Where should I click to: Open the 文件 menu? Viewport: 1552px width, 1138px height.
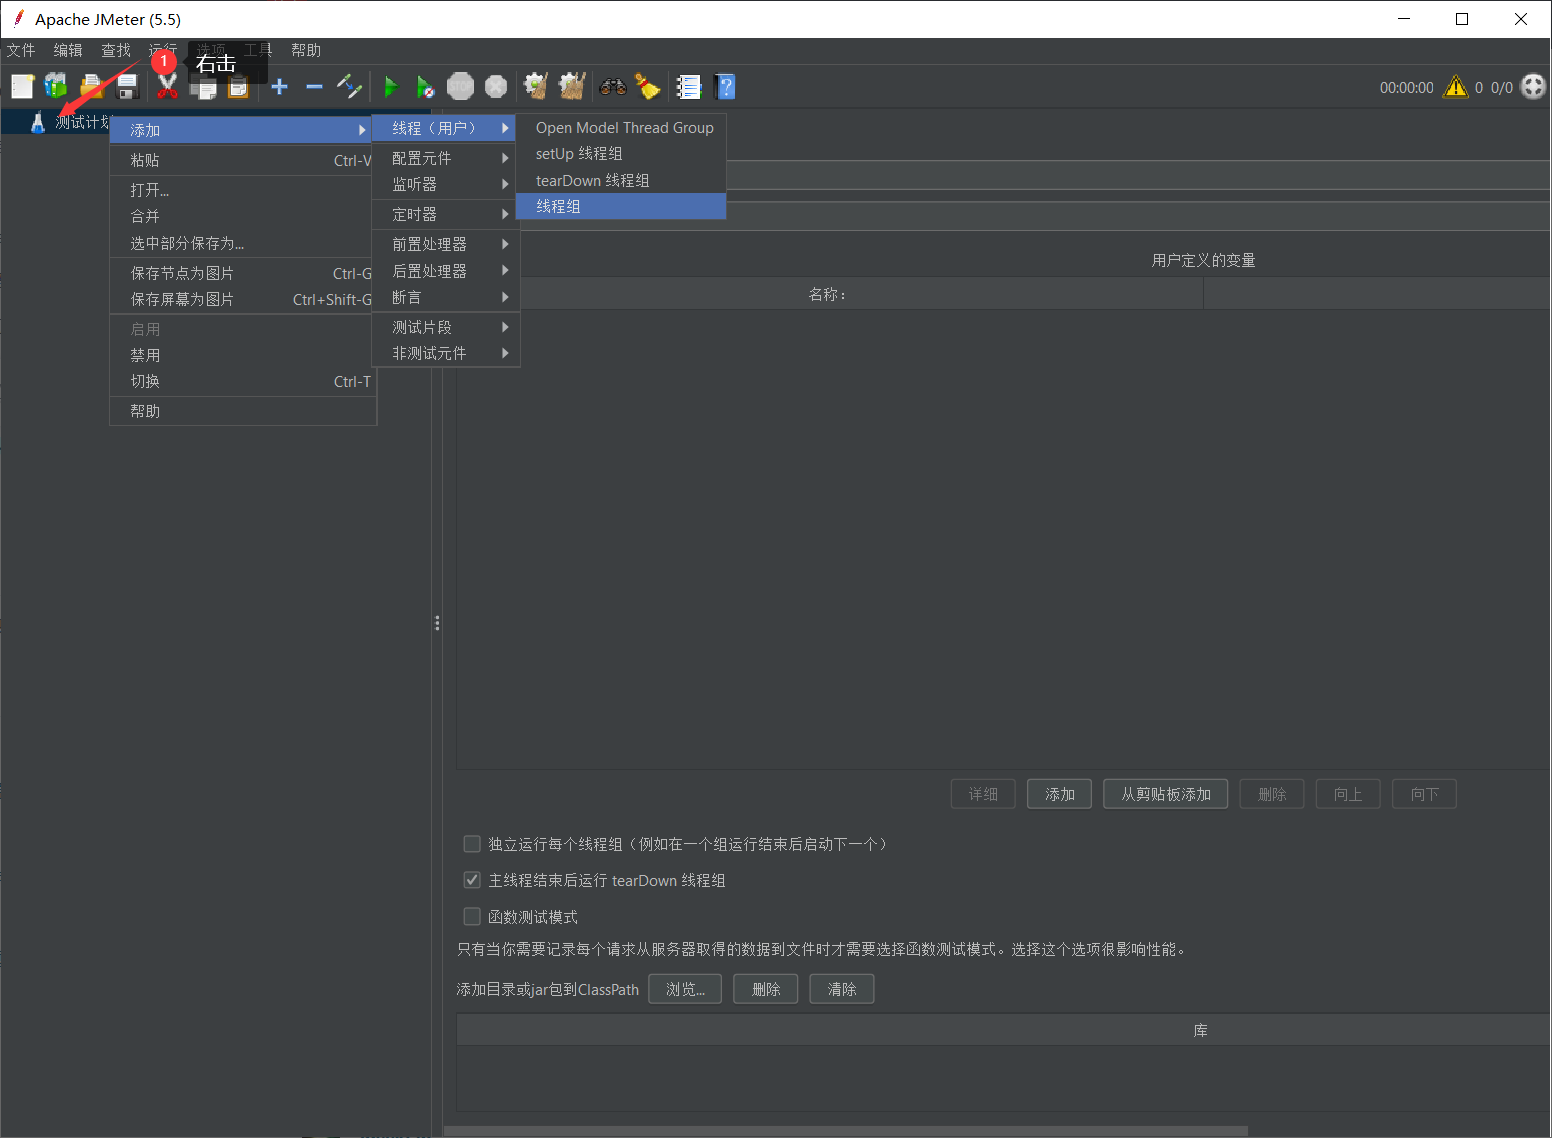(x=21, y=50)
